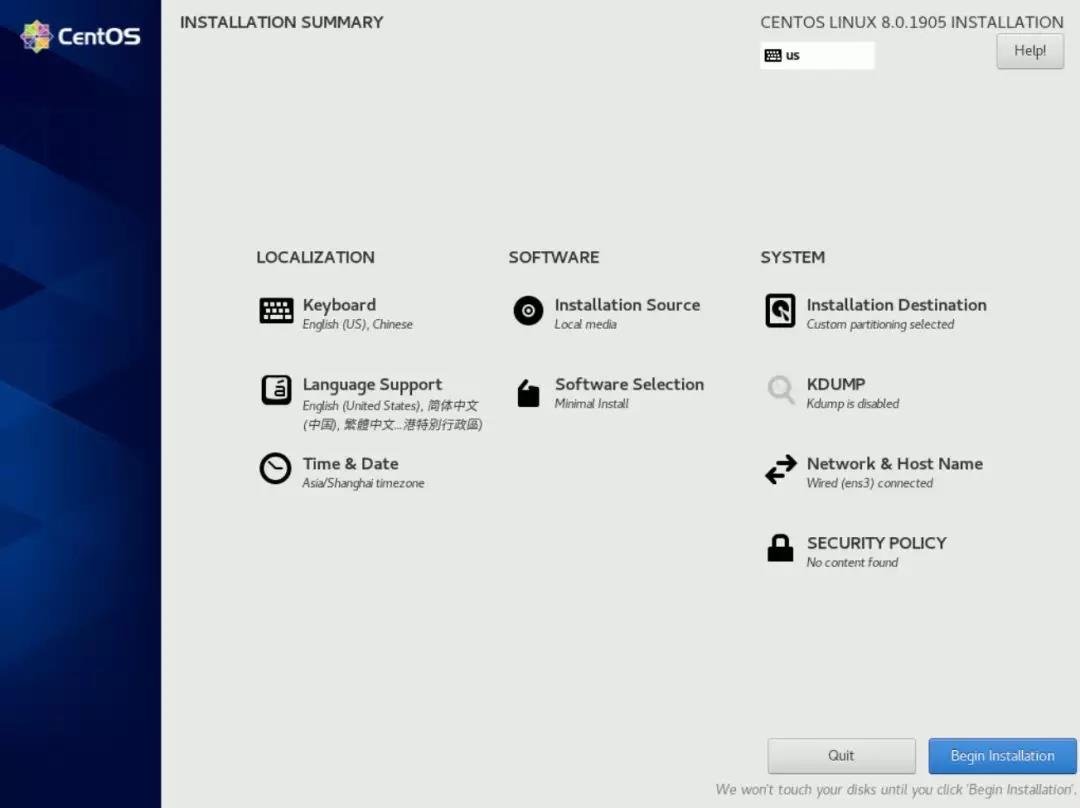Image resolution: width=1080 pixels, height=808 pixels.
Task: Click the KDUMP magnifier icon
Action: click(781, 390)
